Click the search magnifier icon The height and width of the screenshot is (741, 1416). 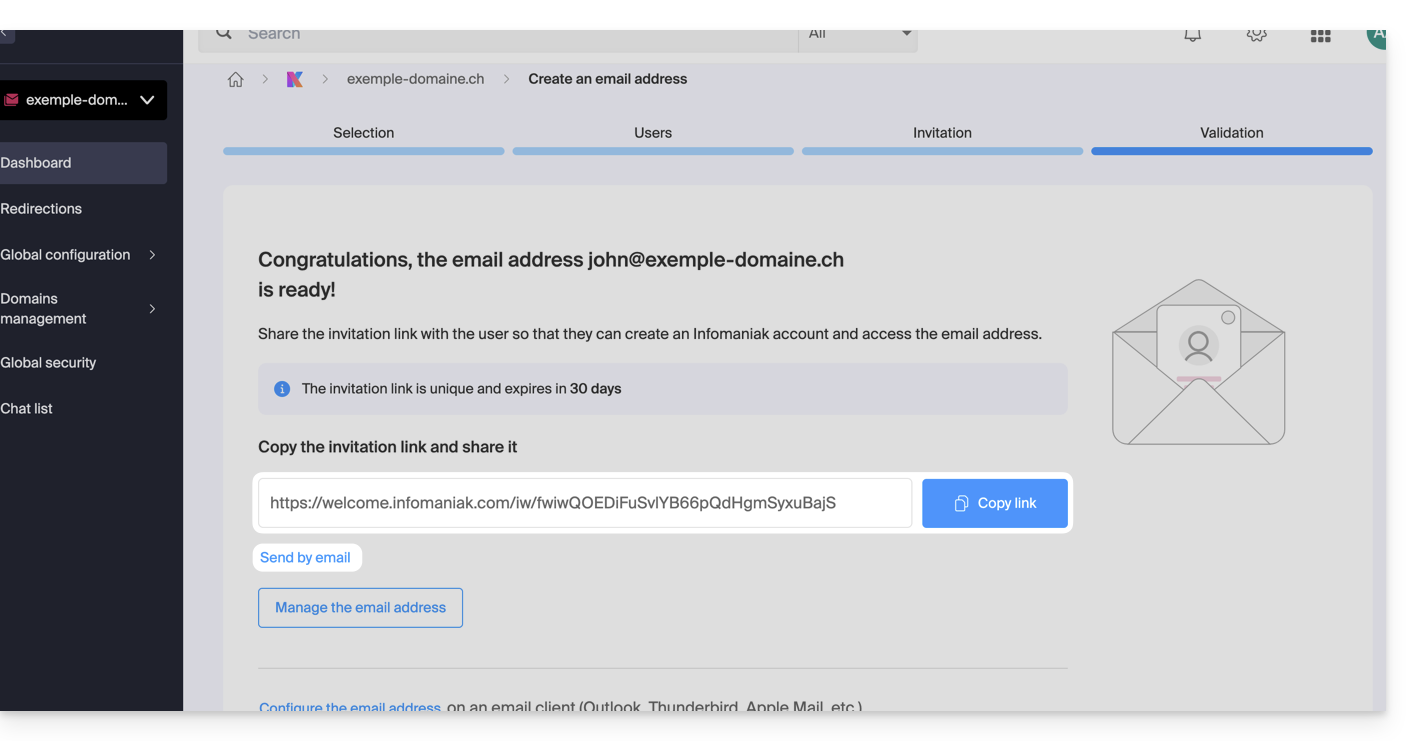[224, 34]
